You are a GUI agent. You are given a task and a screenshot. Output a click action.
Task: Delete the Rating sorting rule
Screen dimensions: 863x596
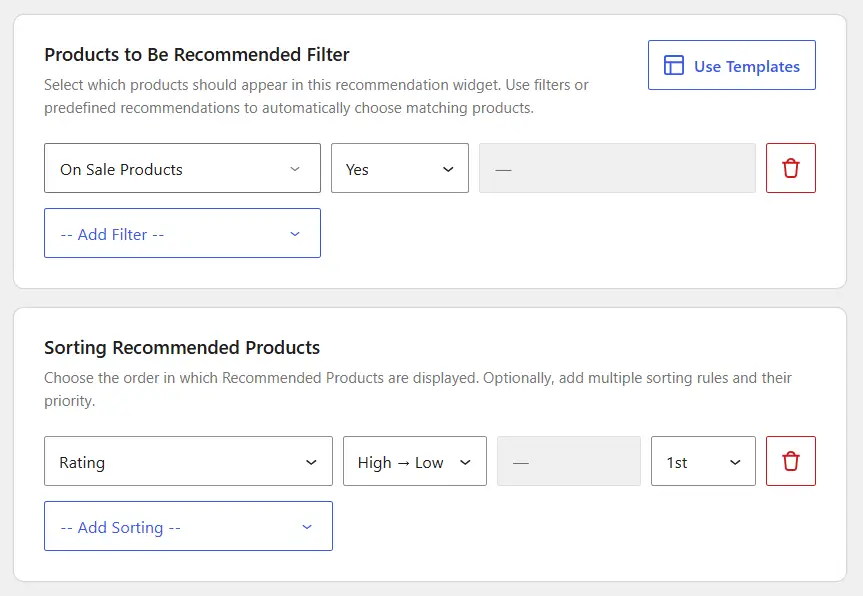[x=790, y=461]
